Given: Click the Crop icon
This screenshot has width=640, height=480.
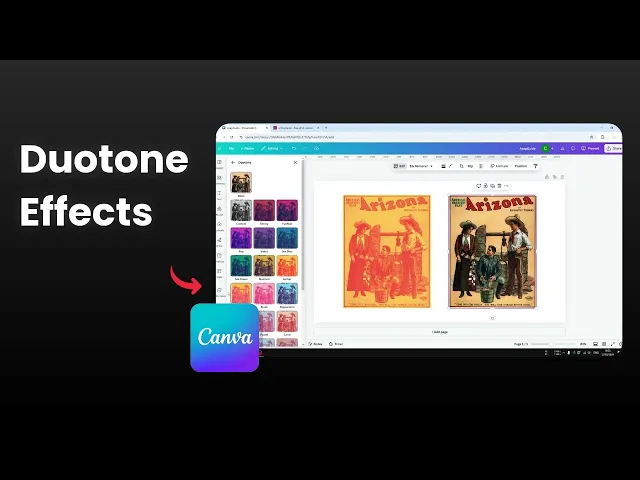Looking at the screenshot, I should pyautogui.click(x=461, y=166).
